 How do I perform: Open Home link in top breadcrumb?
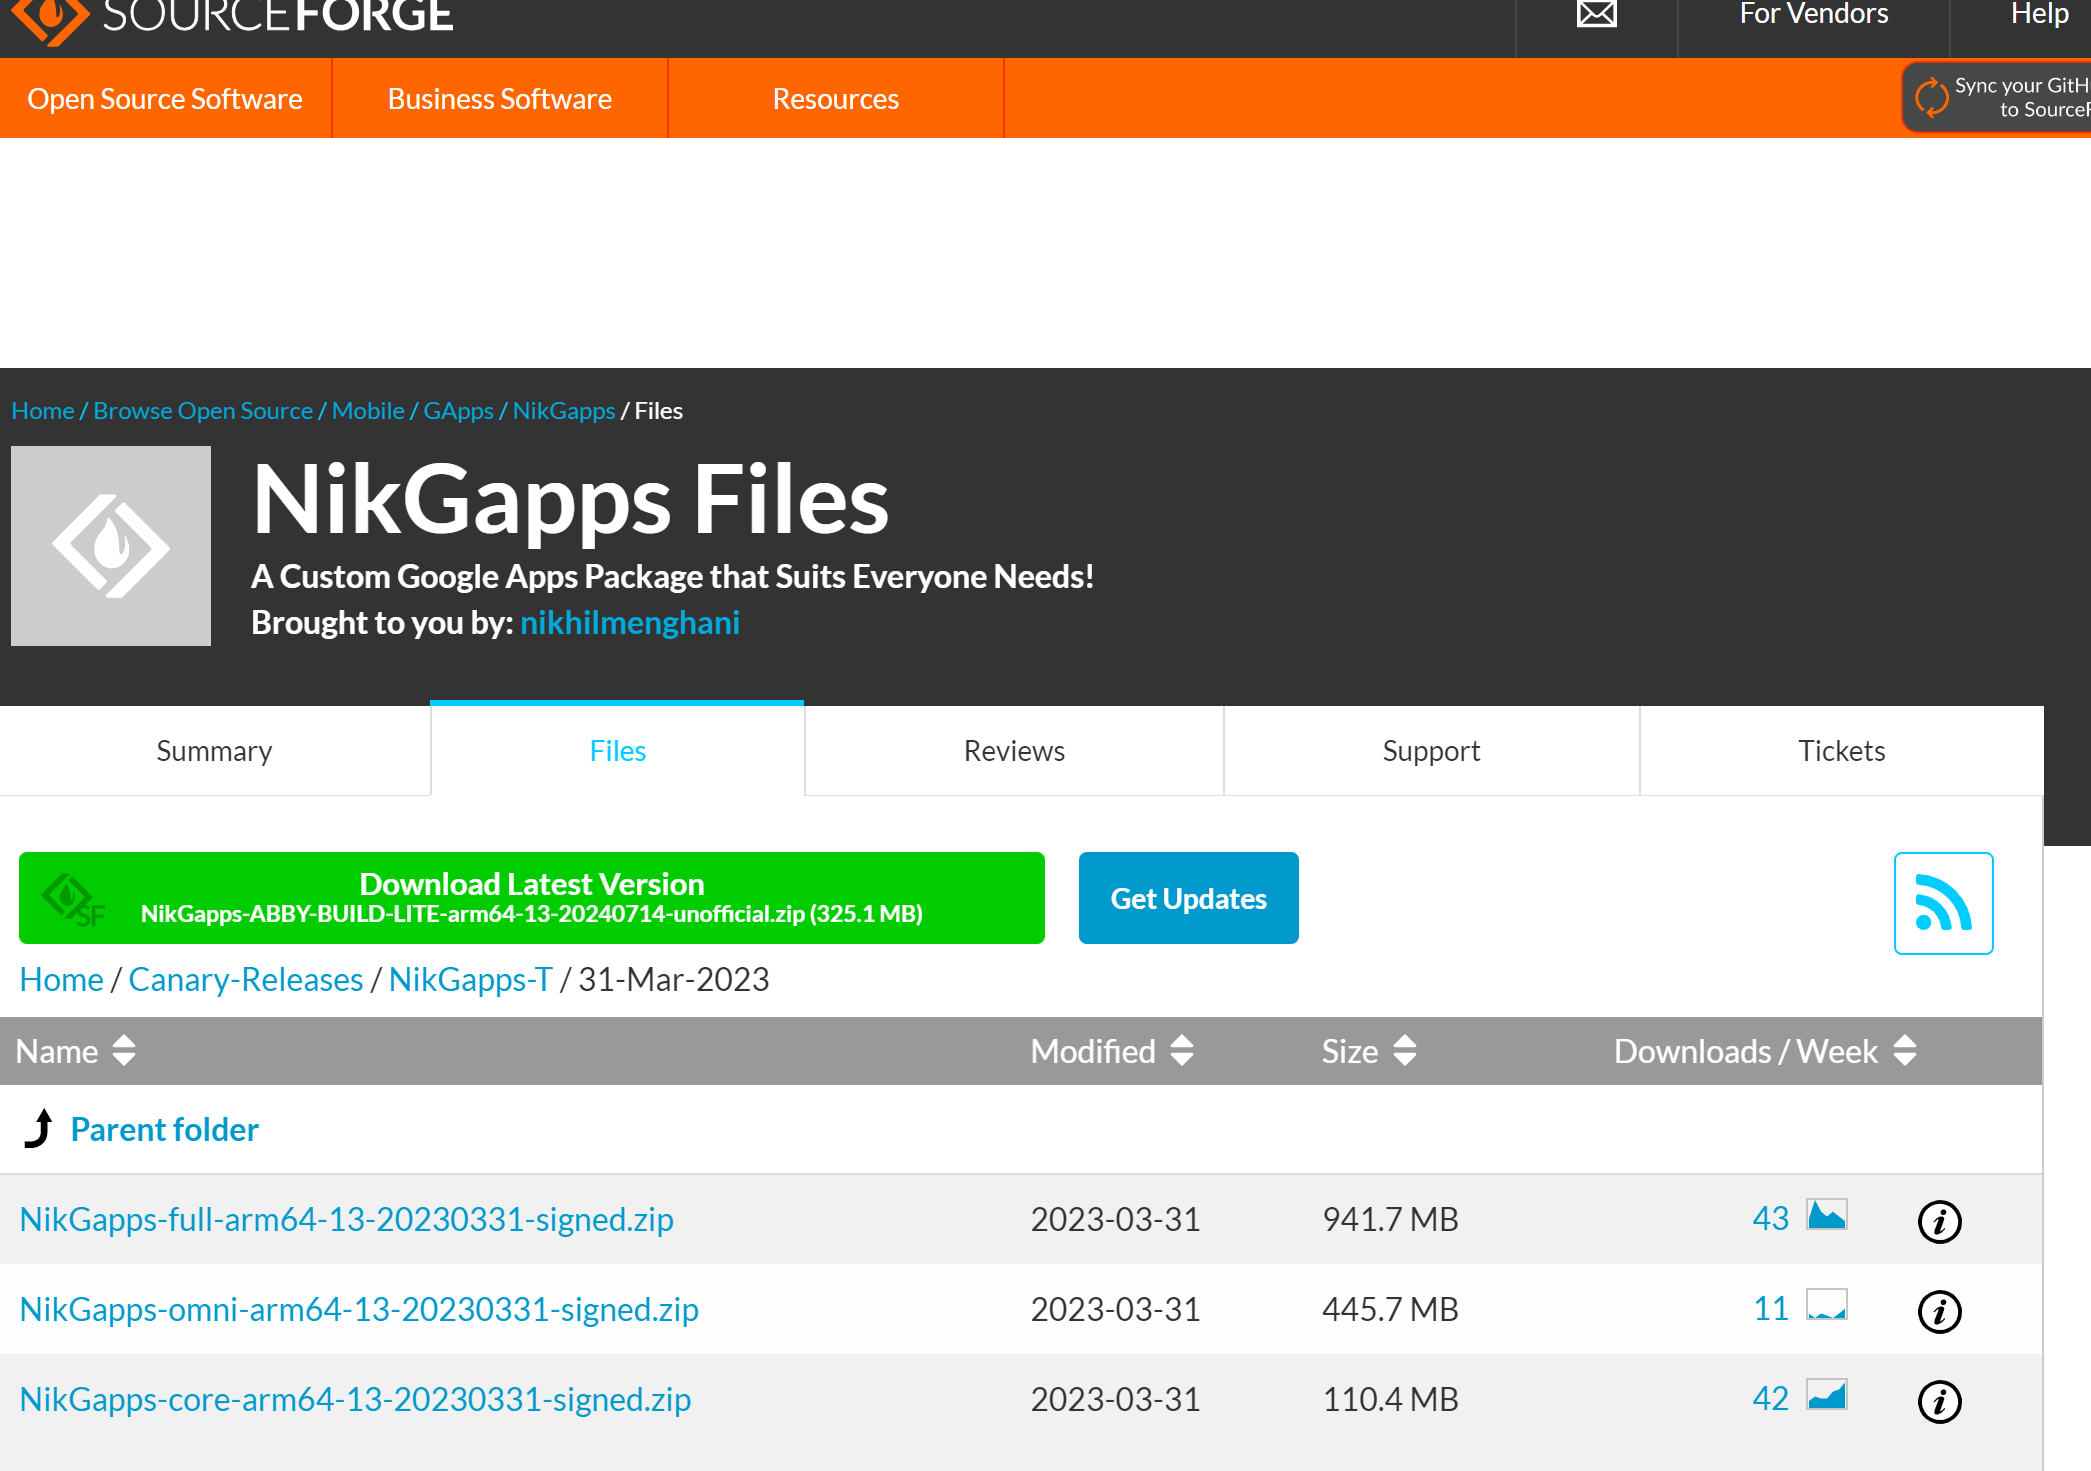tap(43, 411)
